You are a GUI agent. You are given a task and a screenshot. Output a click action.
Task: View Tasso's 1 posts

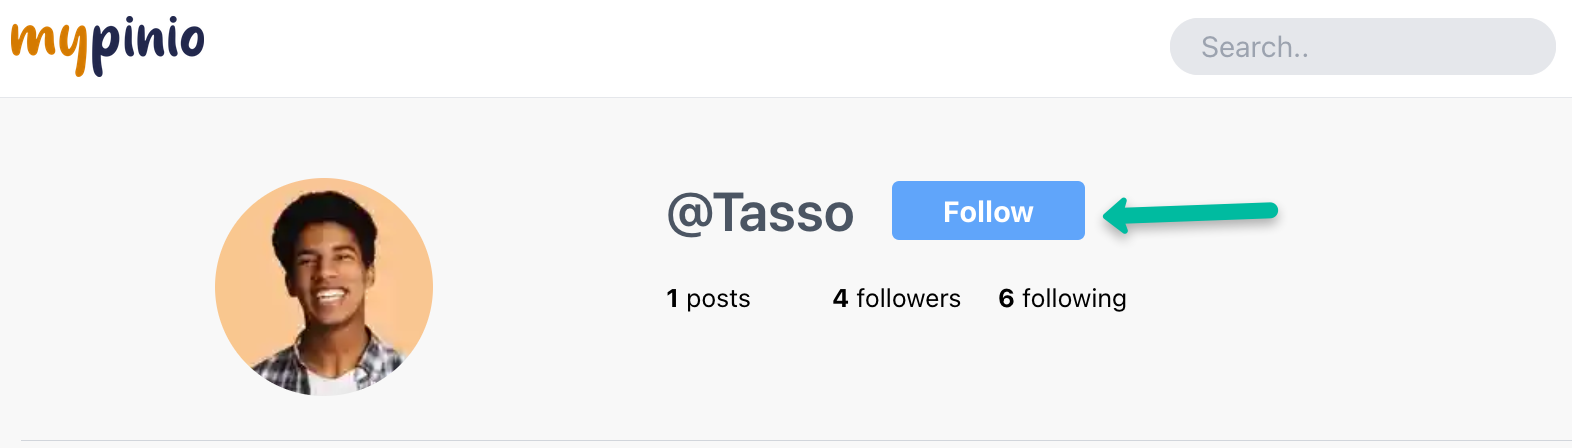pos(708,298)
